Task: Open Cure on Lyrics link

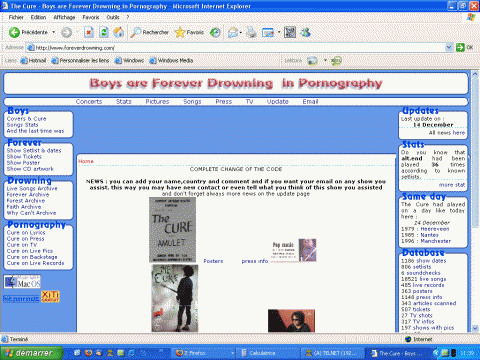Action: [26, 233]
